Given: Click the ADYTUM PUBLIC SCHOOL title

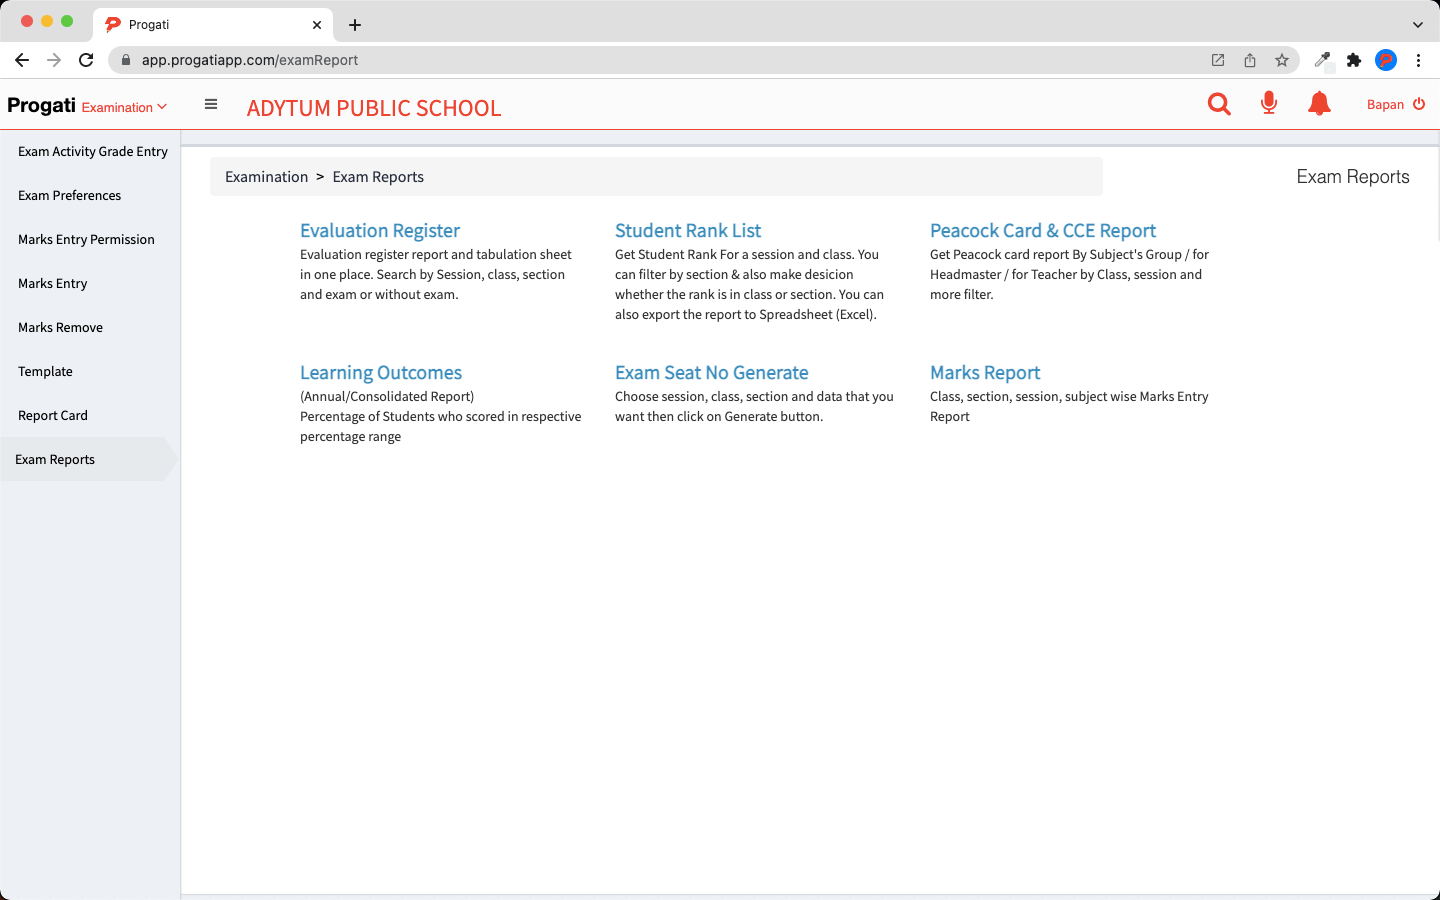Looking at the screenshot, I should (x=374, y=108).
